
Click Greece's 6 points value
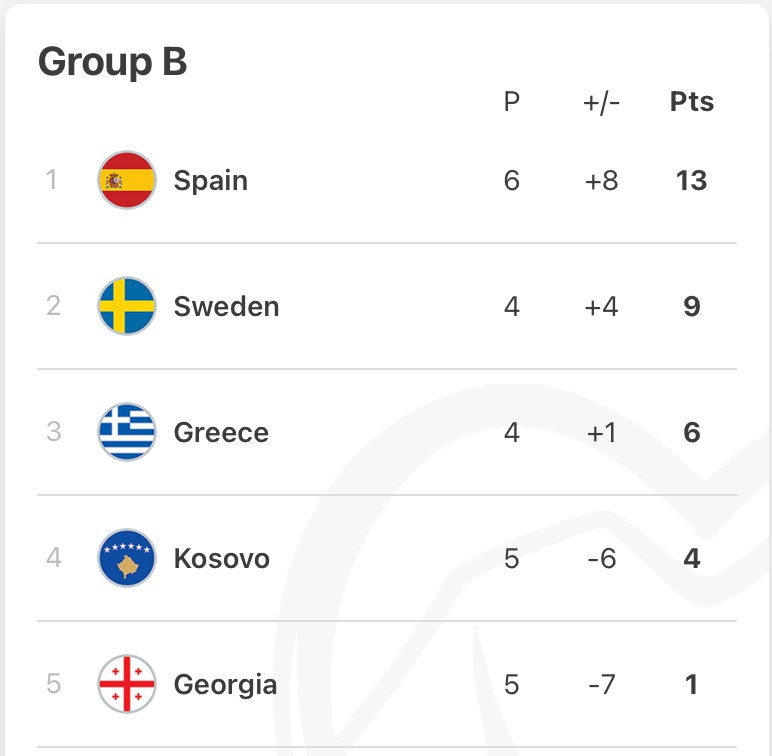pyautogui.click(x=692, y=432)
